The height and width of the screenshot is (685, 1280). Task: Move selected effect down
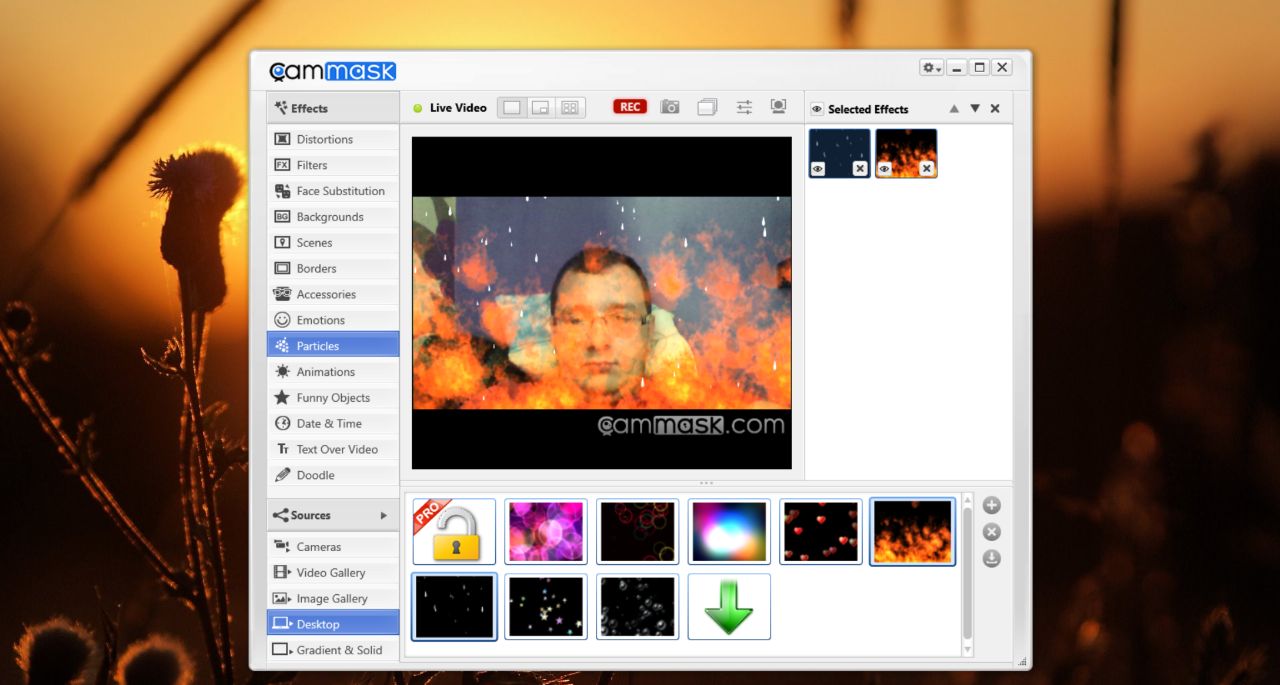975,109
